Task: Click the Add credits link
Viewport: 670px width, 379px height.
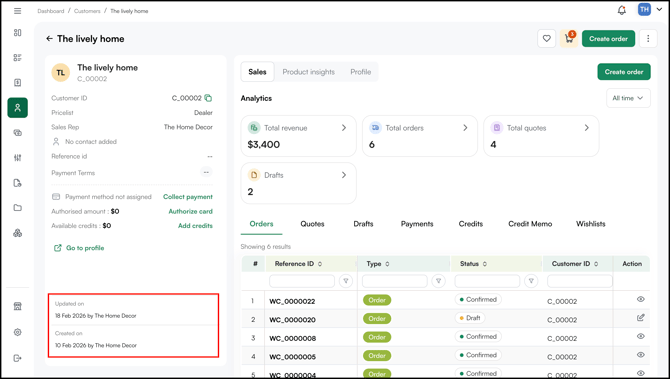Action: pos(195,226)
